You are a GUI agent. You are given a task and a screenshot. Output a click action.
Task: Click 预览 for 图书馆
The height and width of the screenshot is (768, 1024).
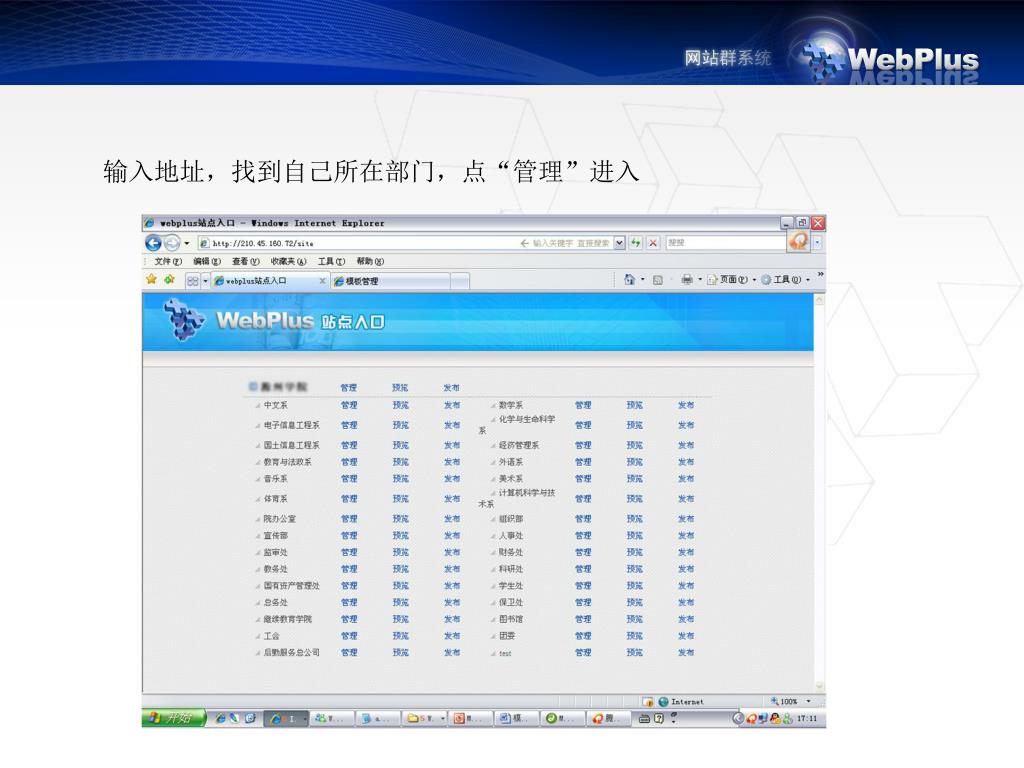coord(635,619)
